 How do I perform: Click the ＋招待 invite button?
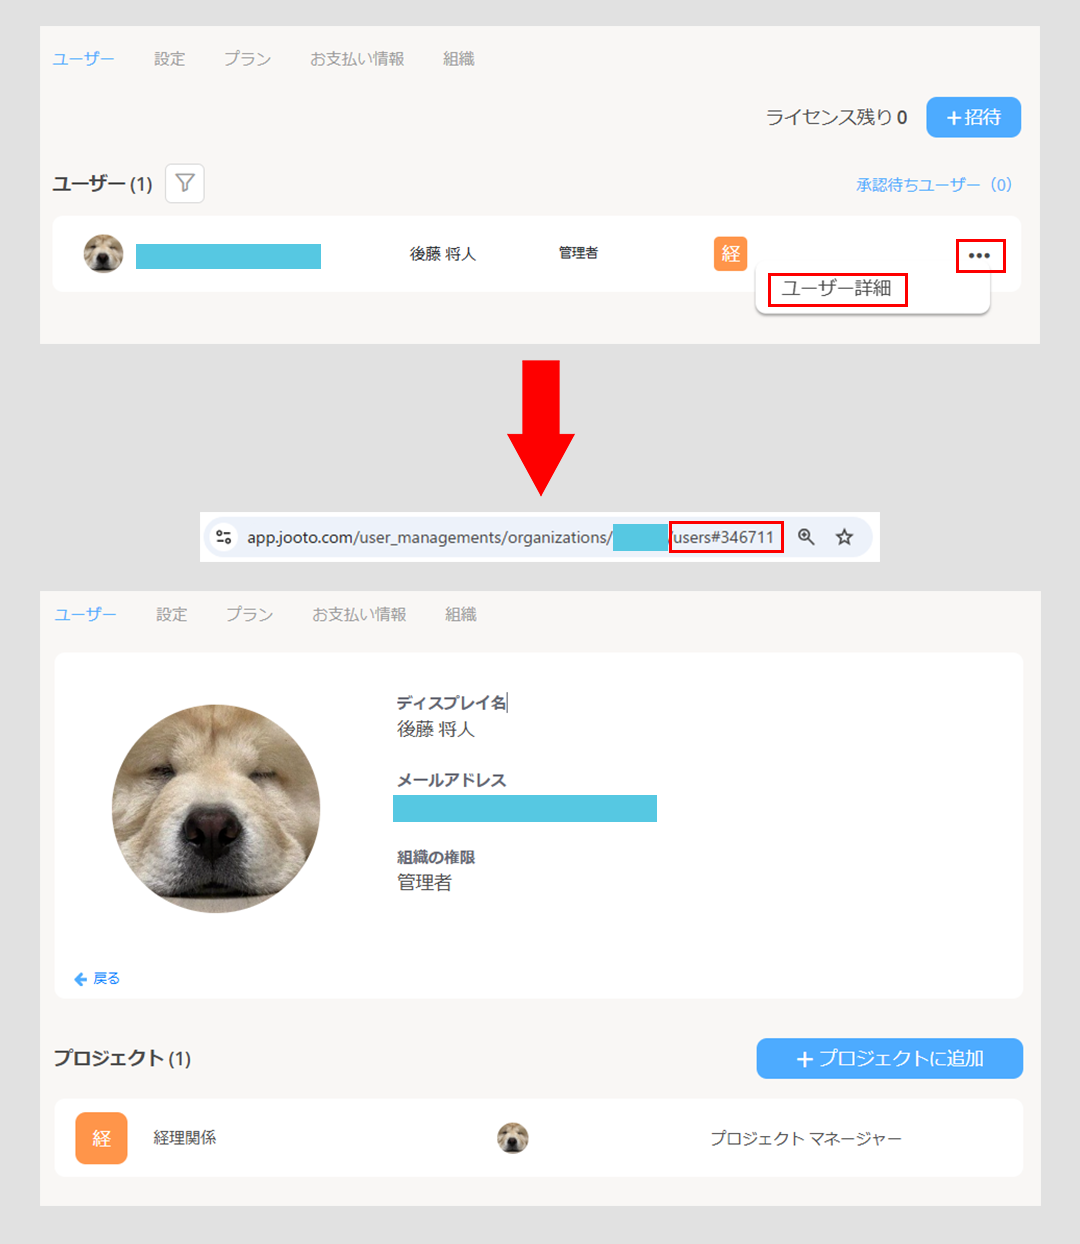(x=974, y=117)
